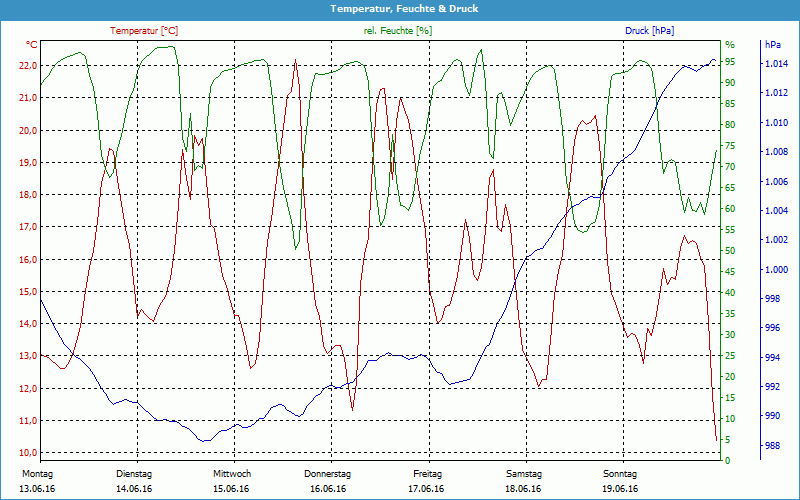Click the '22,0' temperature axis value
Screen dimensions: 800x500
tap(28, 65)
